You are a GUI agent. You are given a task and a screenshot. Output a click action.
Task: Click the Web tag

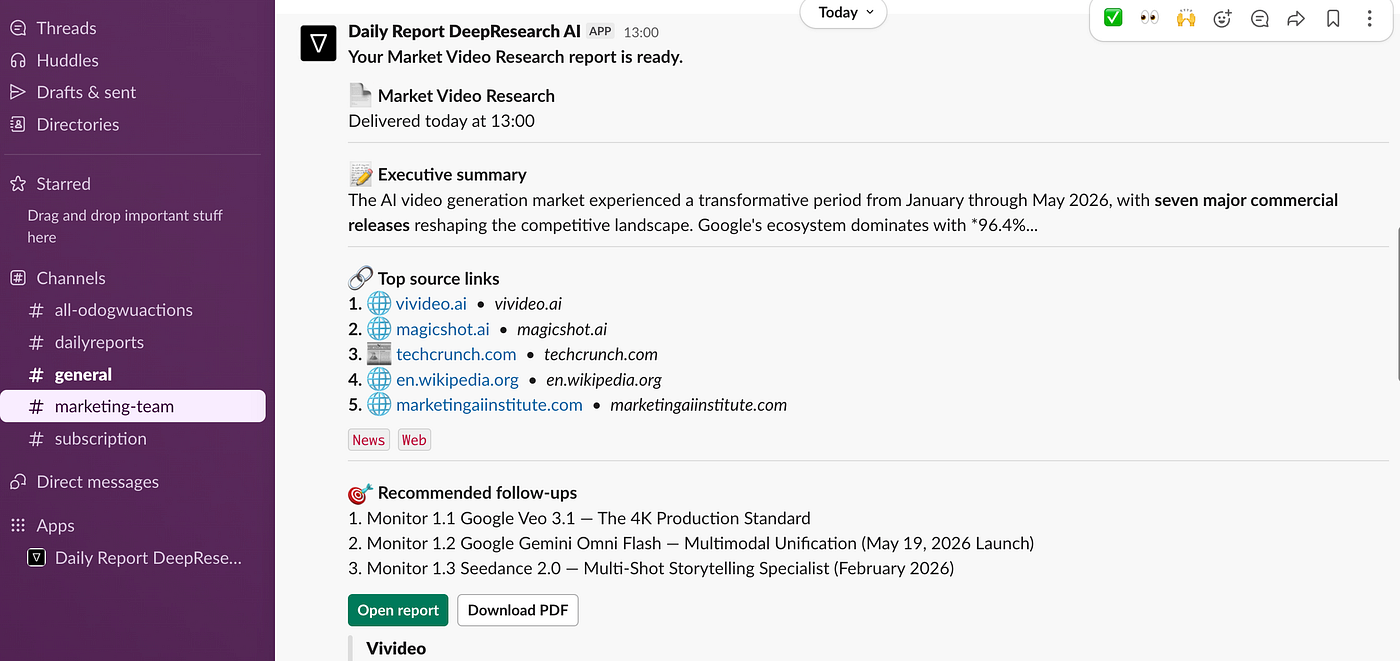[414, 440]
